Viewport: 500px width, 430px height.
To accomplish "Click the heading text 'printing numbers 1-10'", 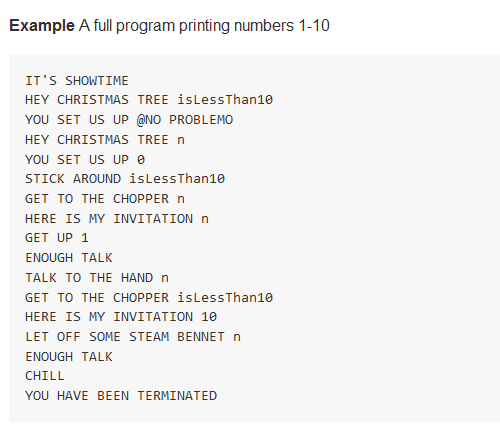I will click(x=254, y=26).
